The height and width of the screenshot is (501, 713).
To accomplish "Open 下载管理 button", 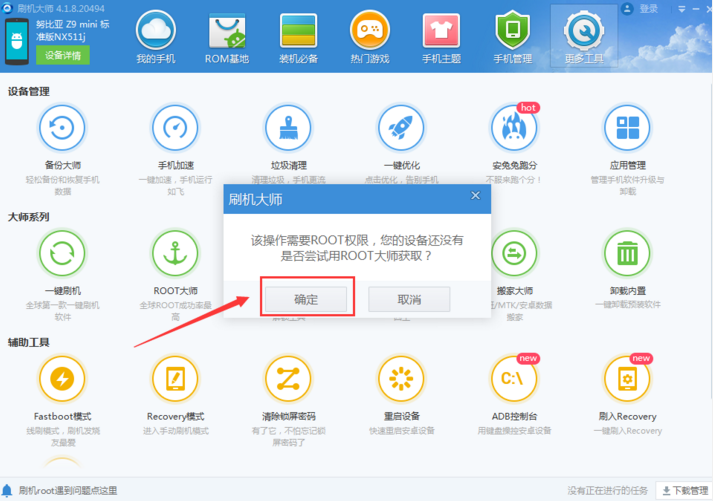I will pyautogui.click(x=684, y=491).
